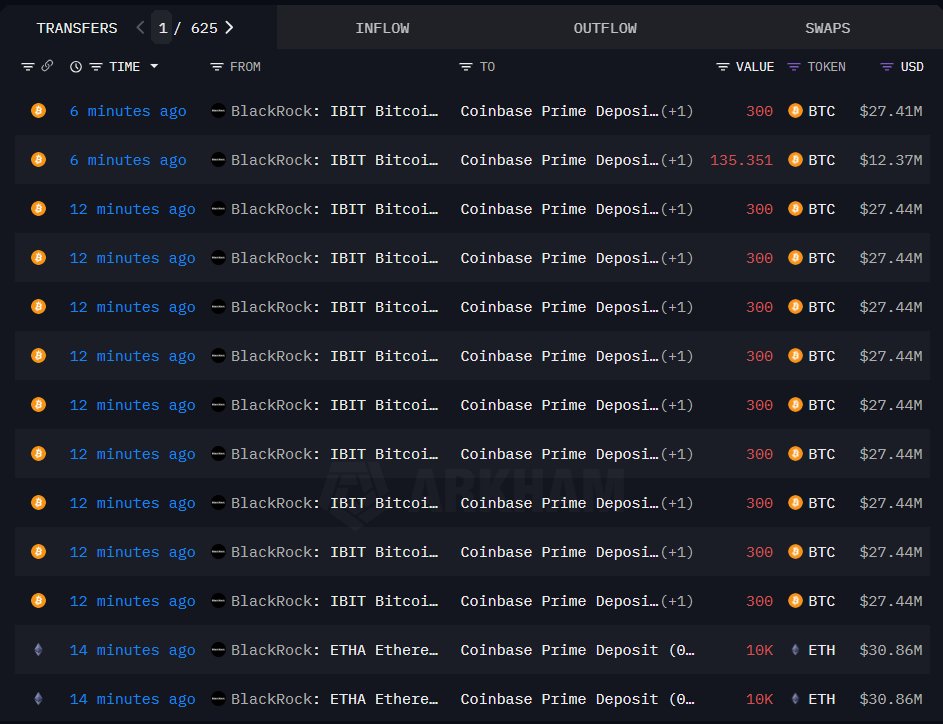Click the Ethereum icon on a 14-minutes-ago row

point(38,650)
